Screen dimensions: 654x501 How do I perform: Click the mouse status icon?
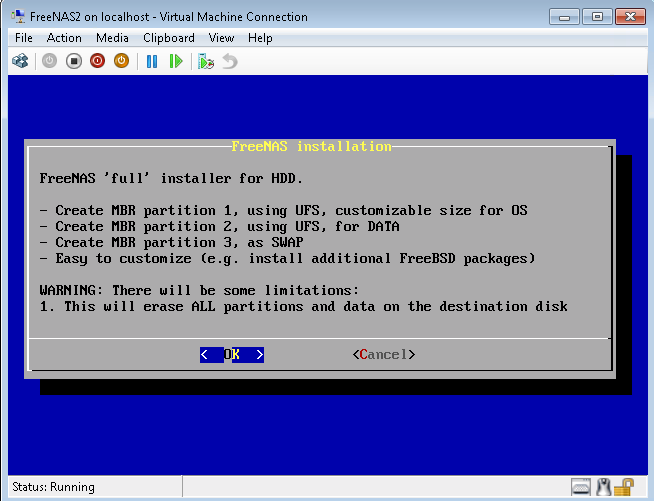[603, 487]
